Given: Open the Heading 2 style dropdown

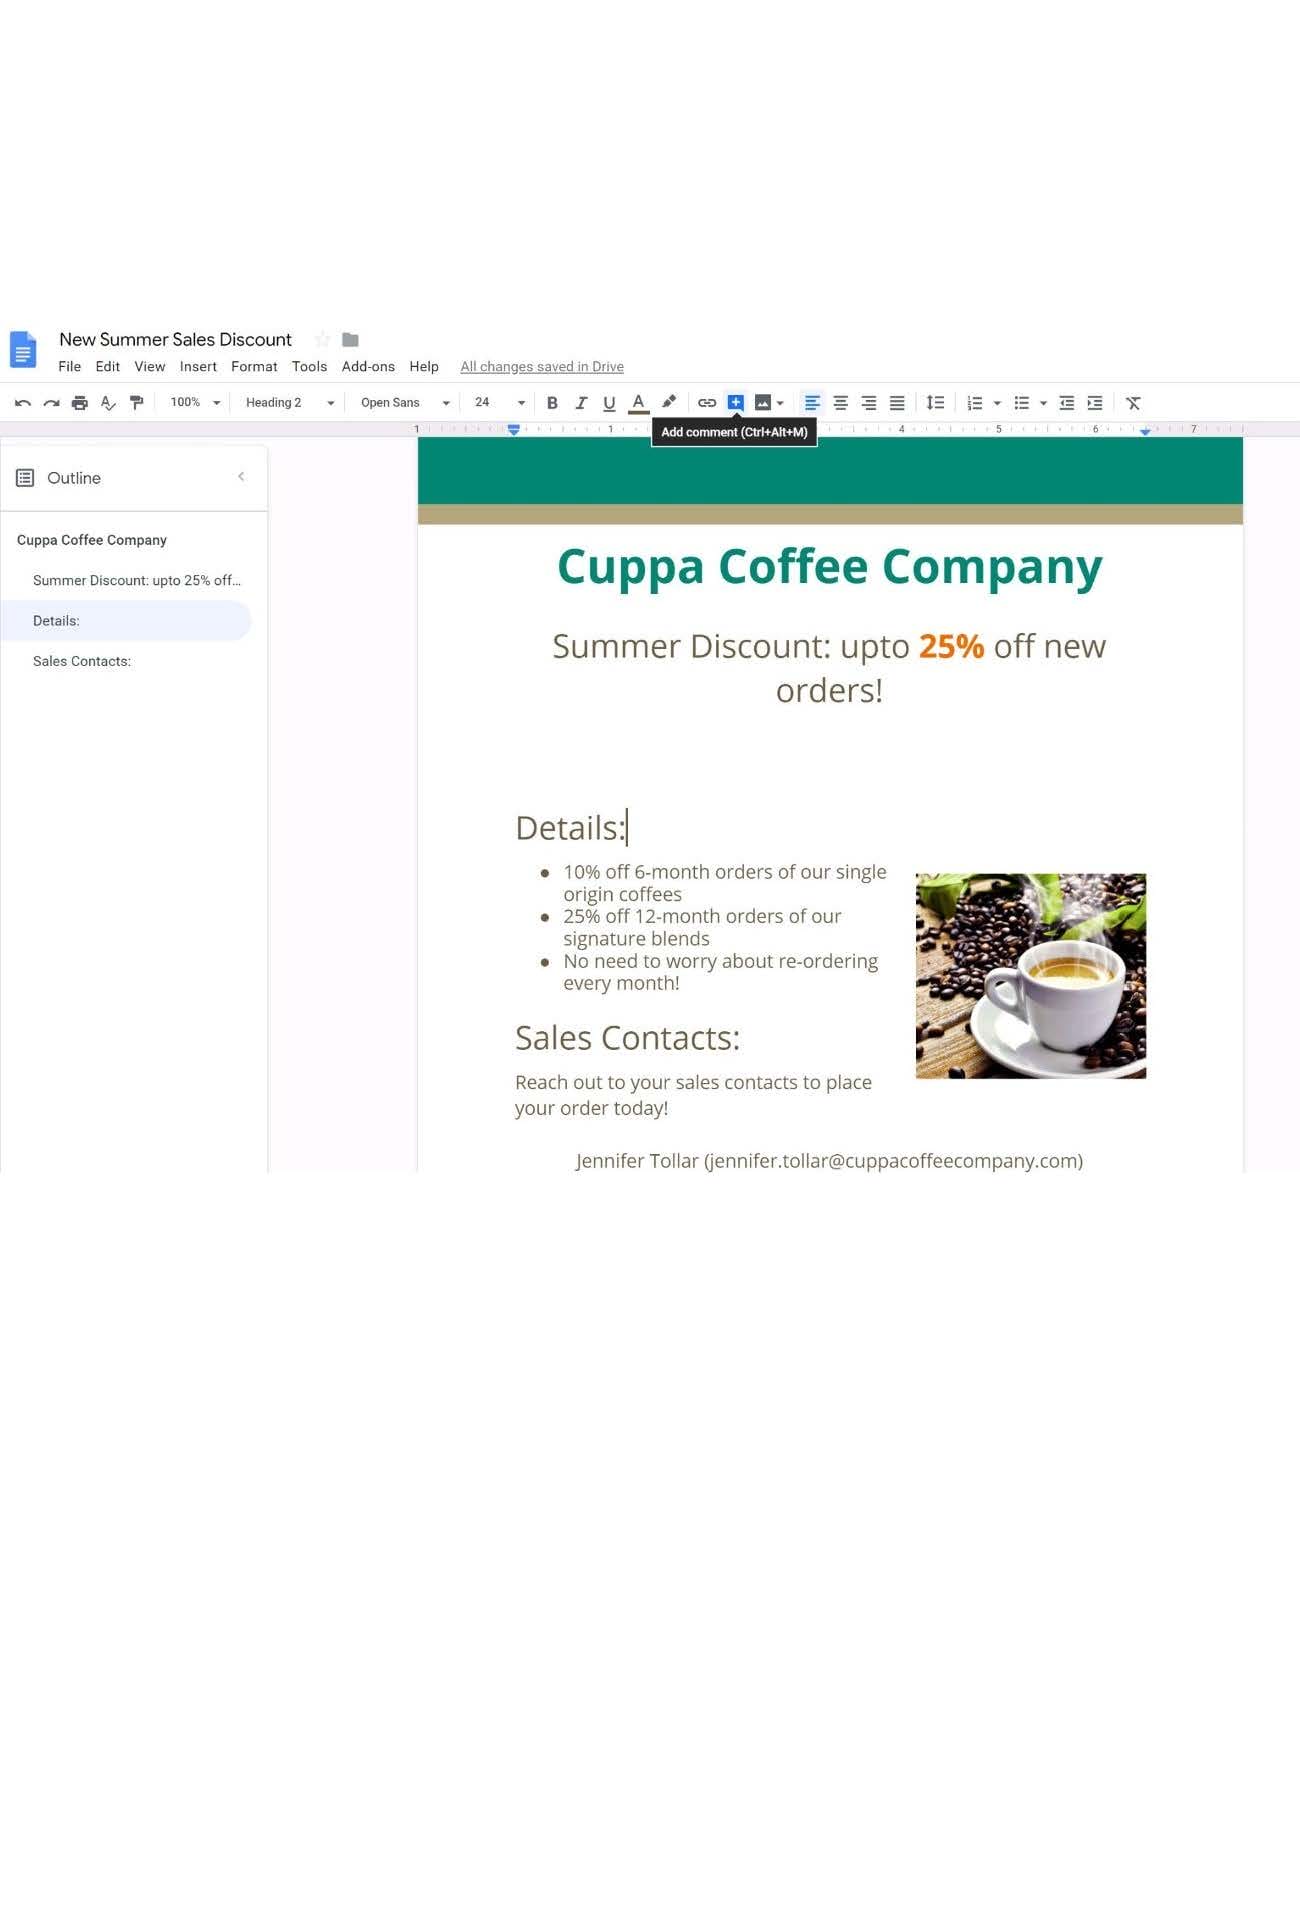Looking at the screenshot, I should (x=289, y=403).
